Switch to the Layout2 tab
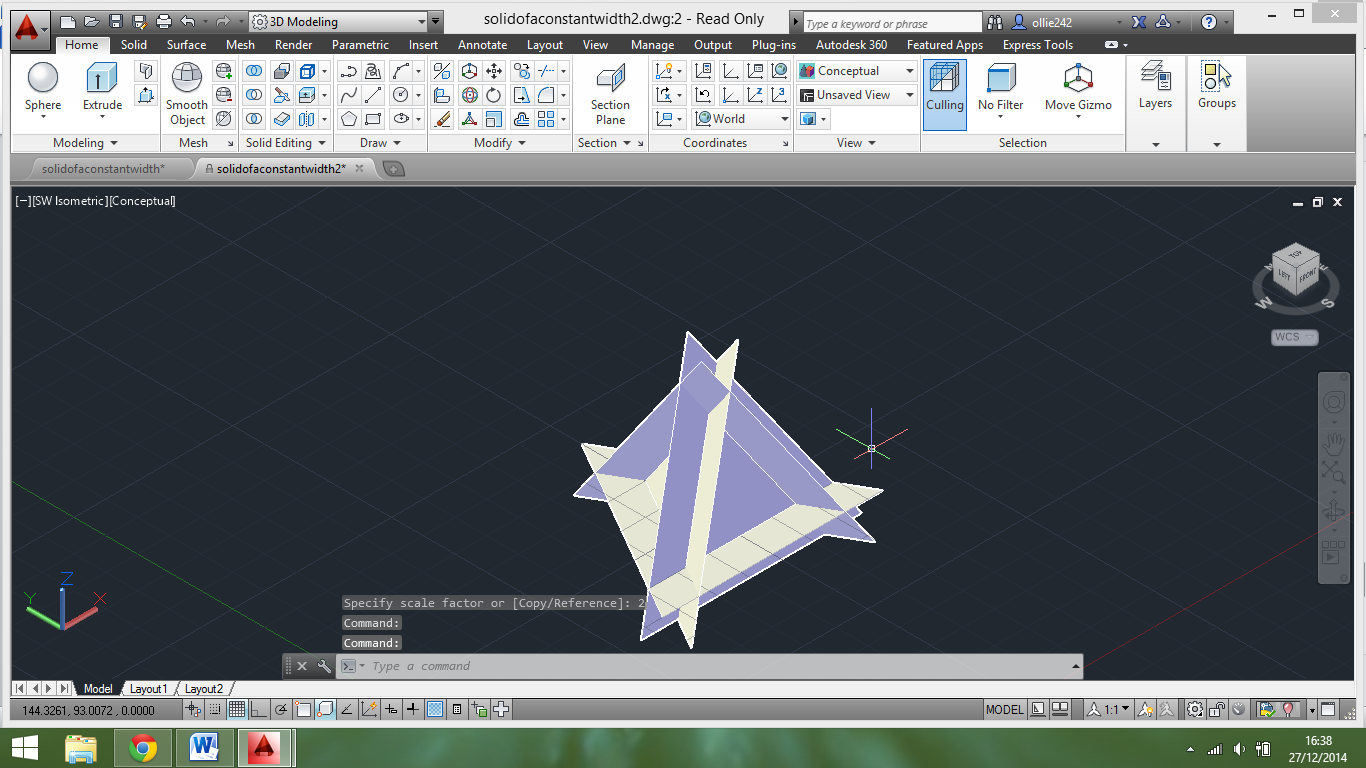The image size is (1366, 768). tap(204, 689)
